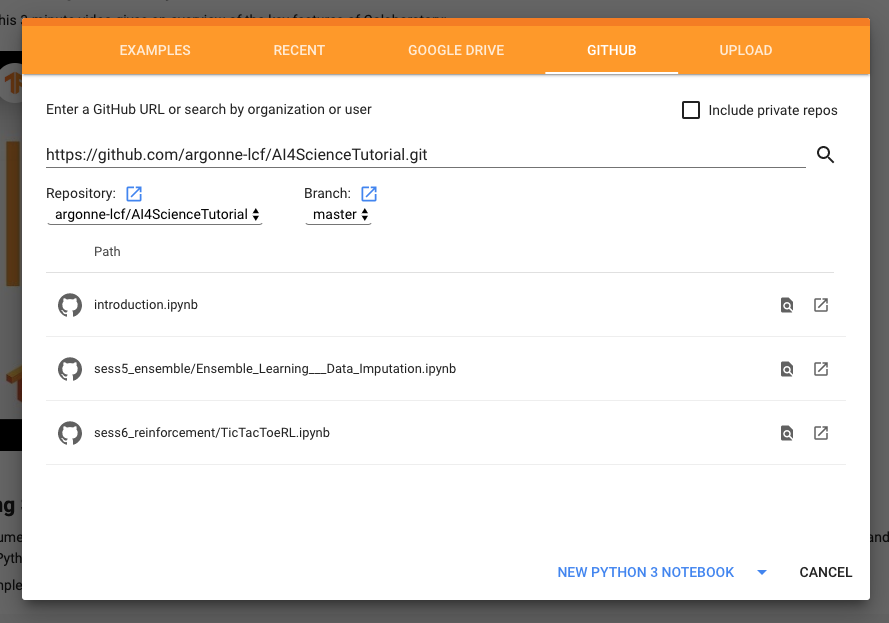
Task: Click the Repository: label text
Action: pos(81,194)
